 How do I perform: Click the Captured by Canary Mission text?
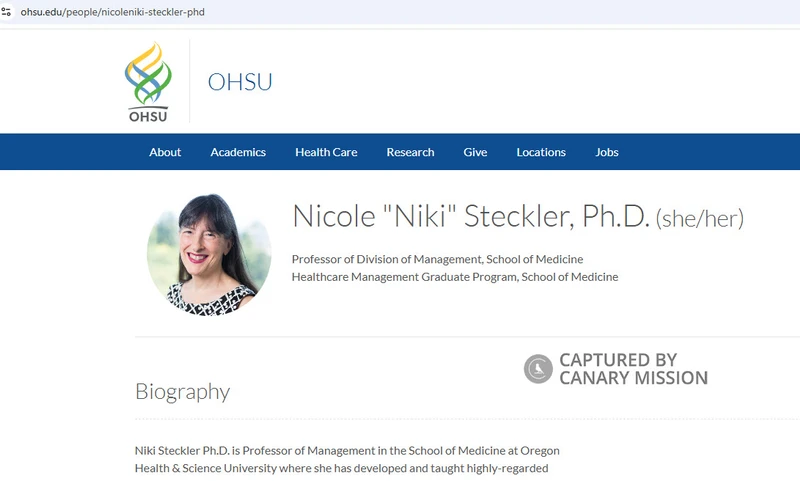[x=633, y=369]
